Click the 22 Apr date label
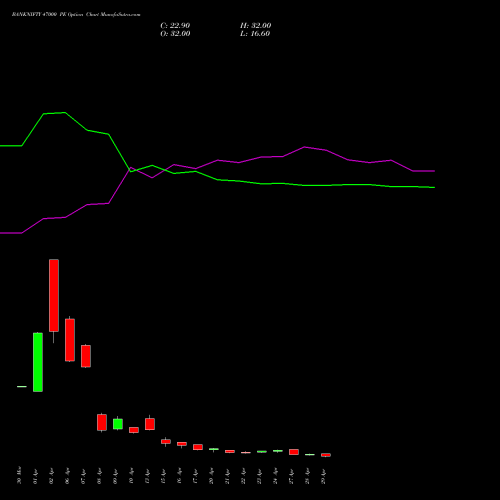500x500 pixels. (243, 476)
